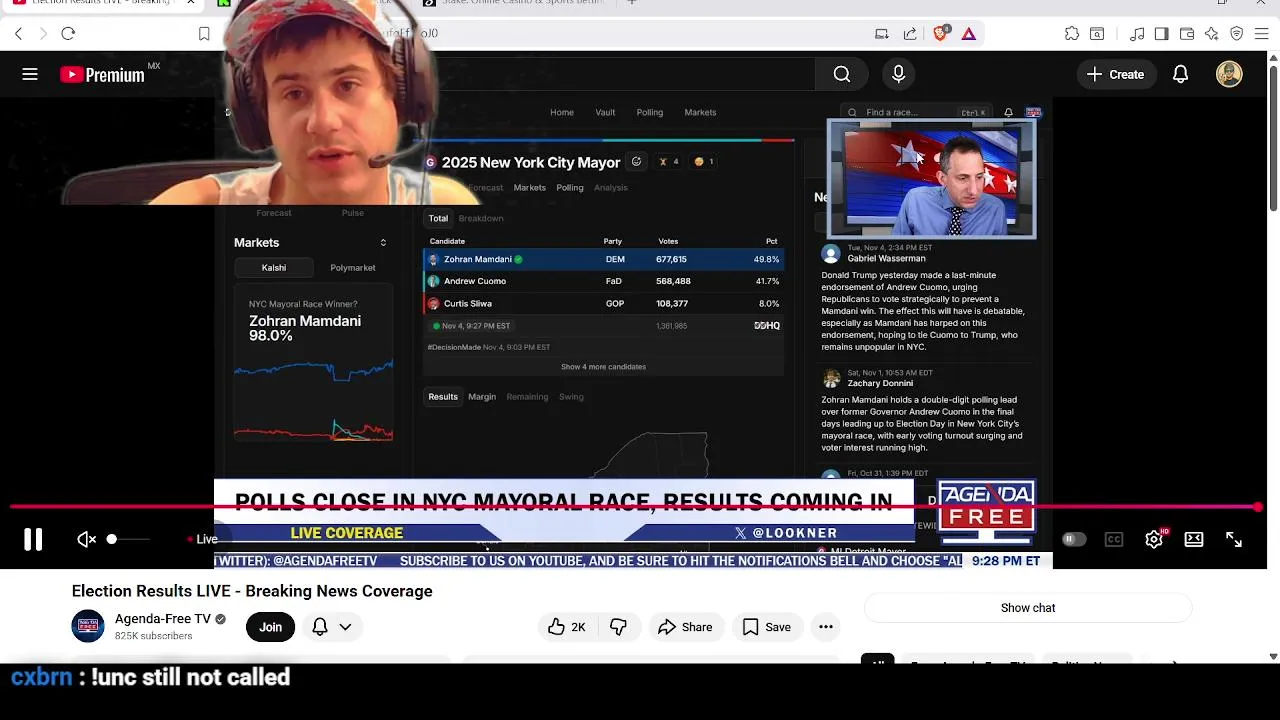This screenshot has width=1280, height=720.
Task: Seek on the red video progress bar
Action: 636,507
